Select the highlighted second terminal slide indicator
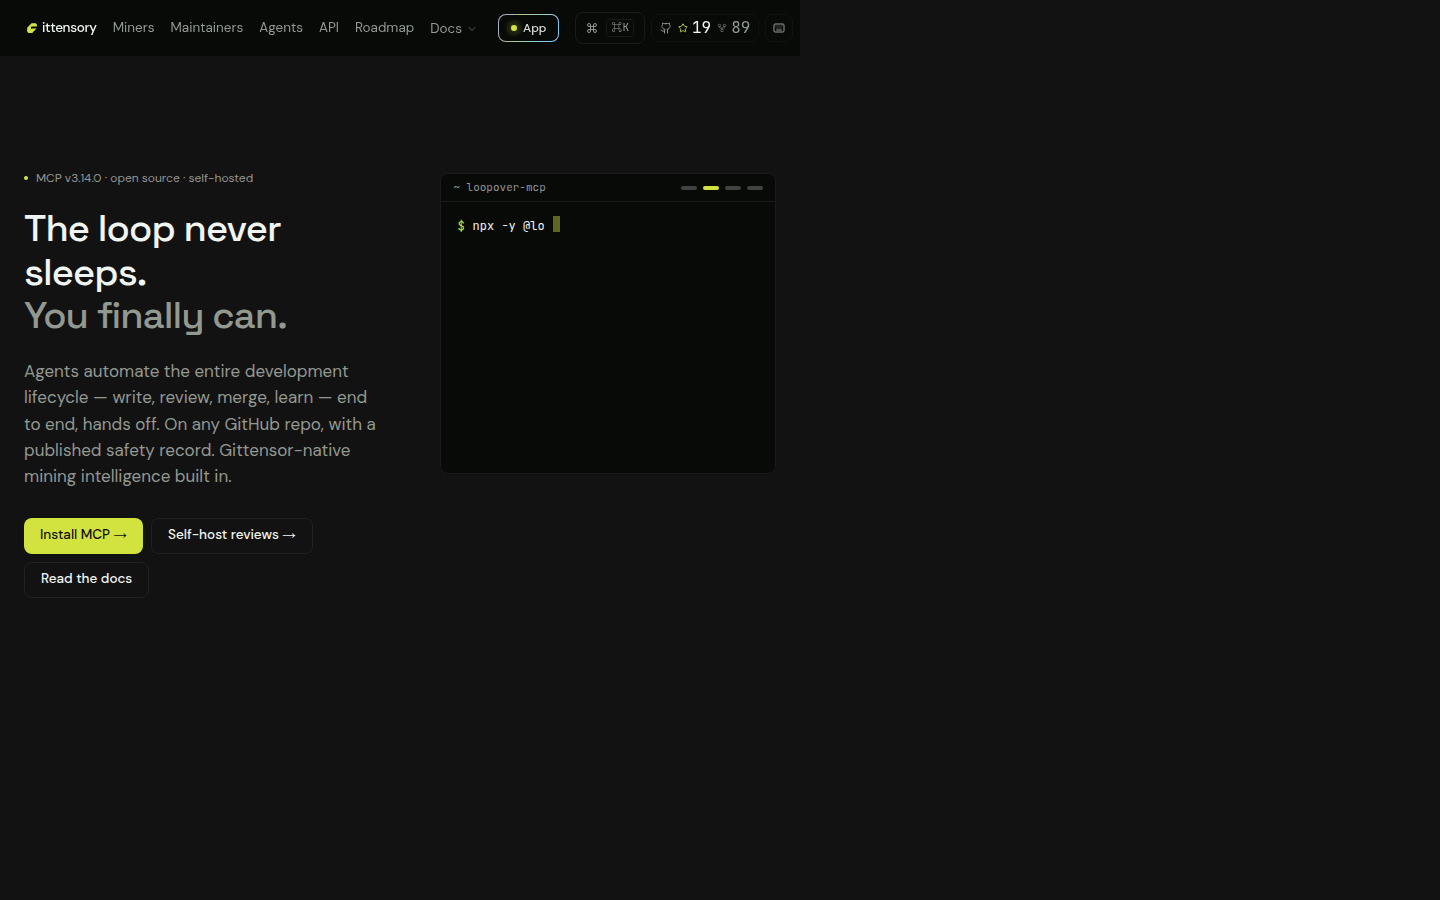Image resolution: width=1440 pixels, height=900 pixels. pyautogui.click(x=711, y=188)
